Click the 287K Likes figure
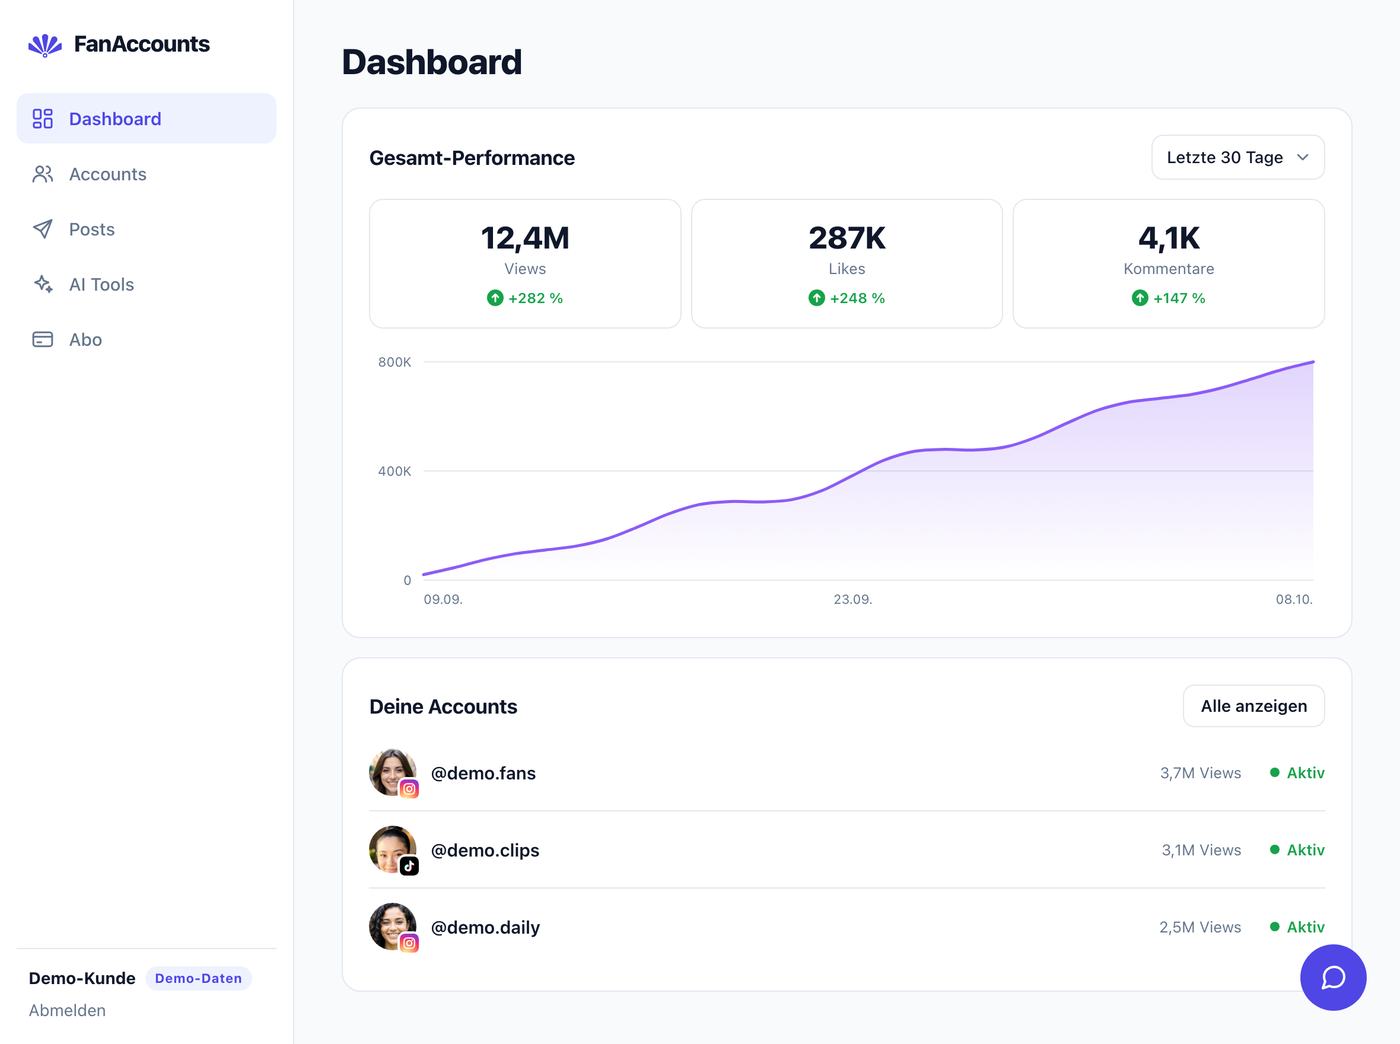 pyautogui.click(x=847, y=238)
